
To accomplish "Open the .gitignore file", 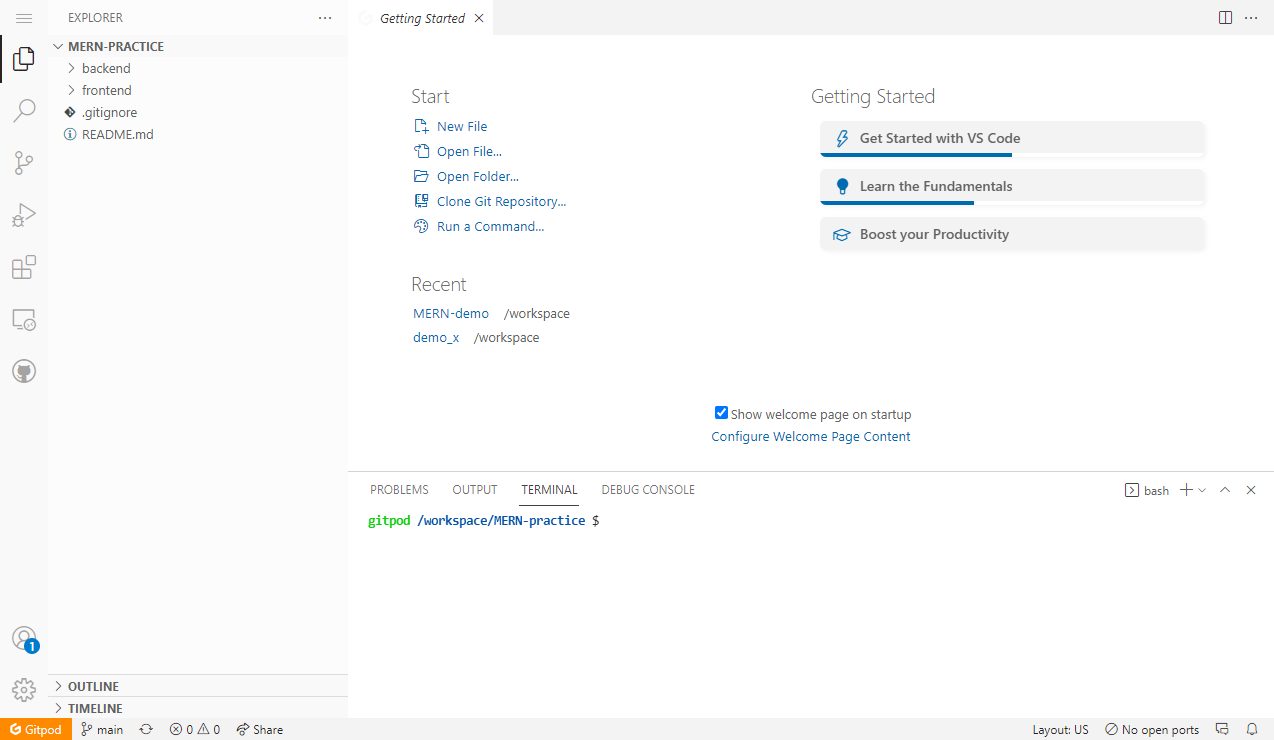I will pos(198,112).
